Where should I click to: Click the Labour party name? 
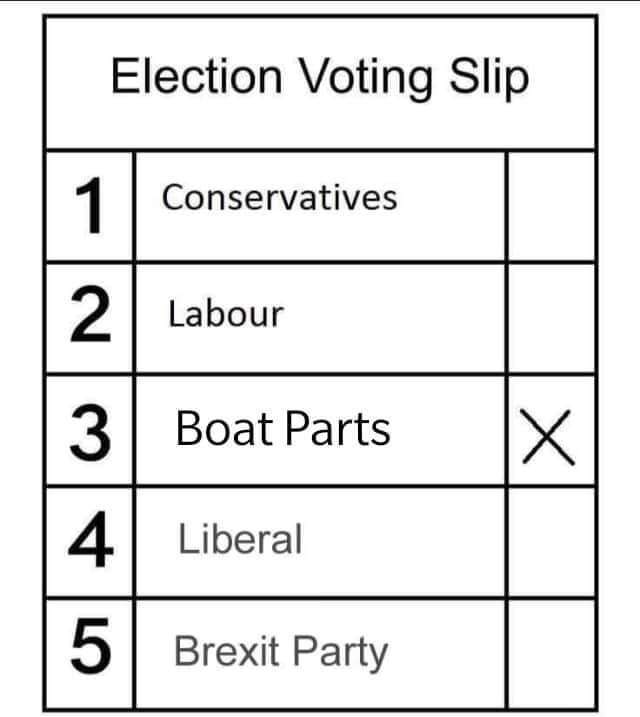pyautogui.click(x=226, y=314)
